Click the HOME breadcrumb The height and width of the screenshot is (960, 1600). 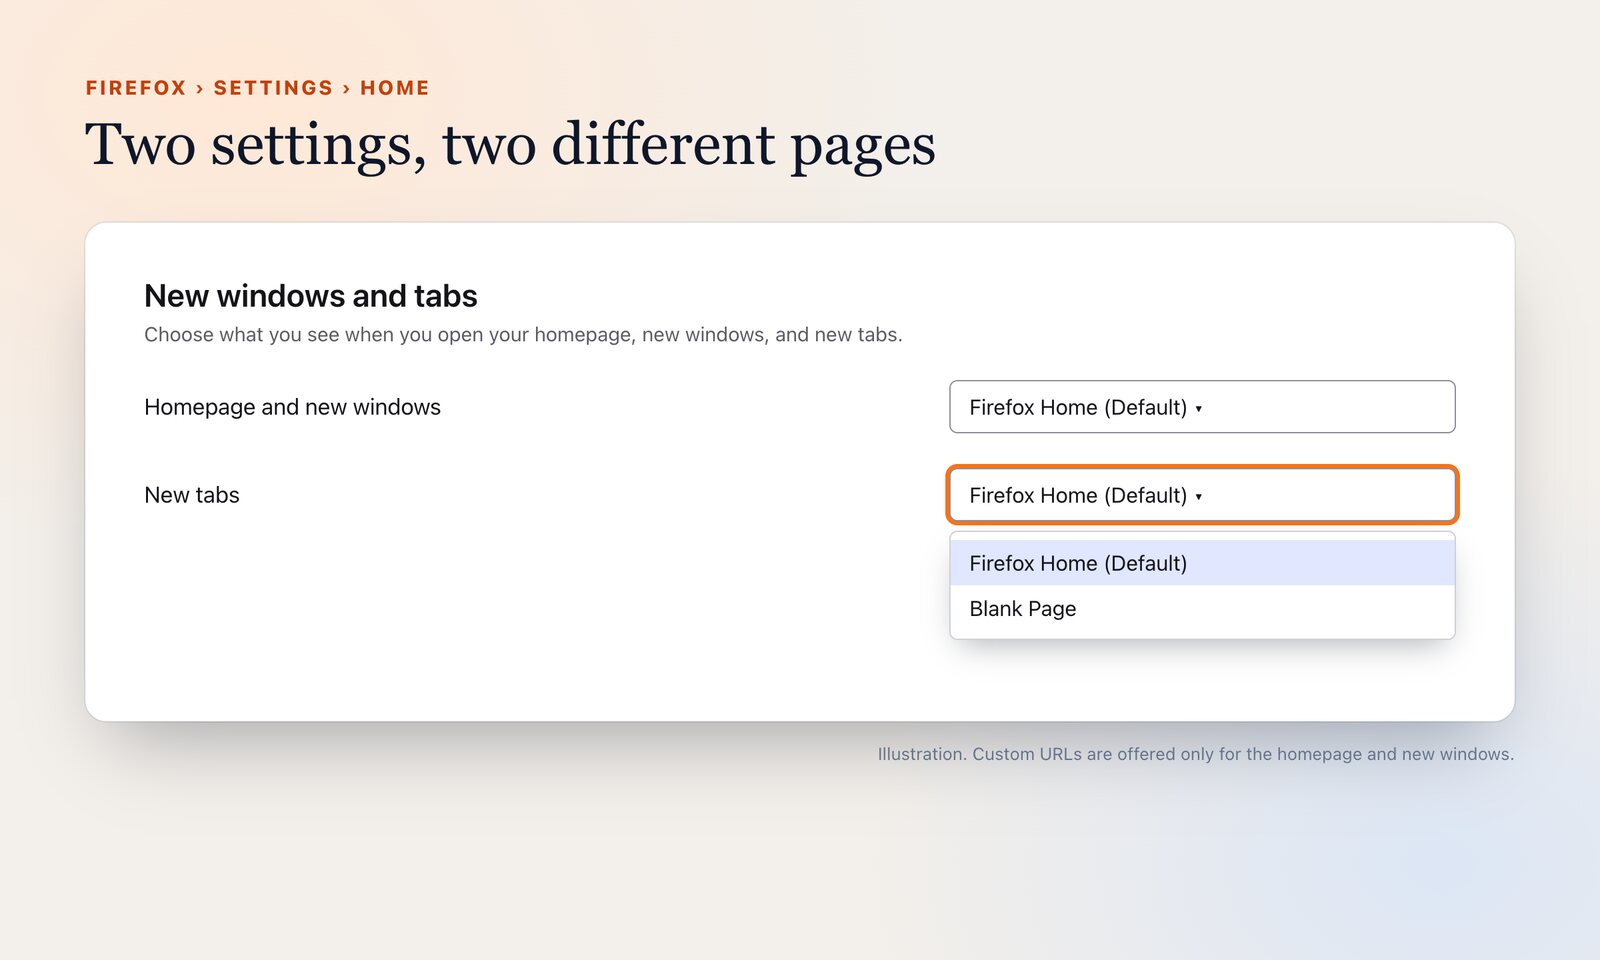[395, 88]
